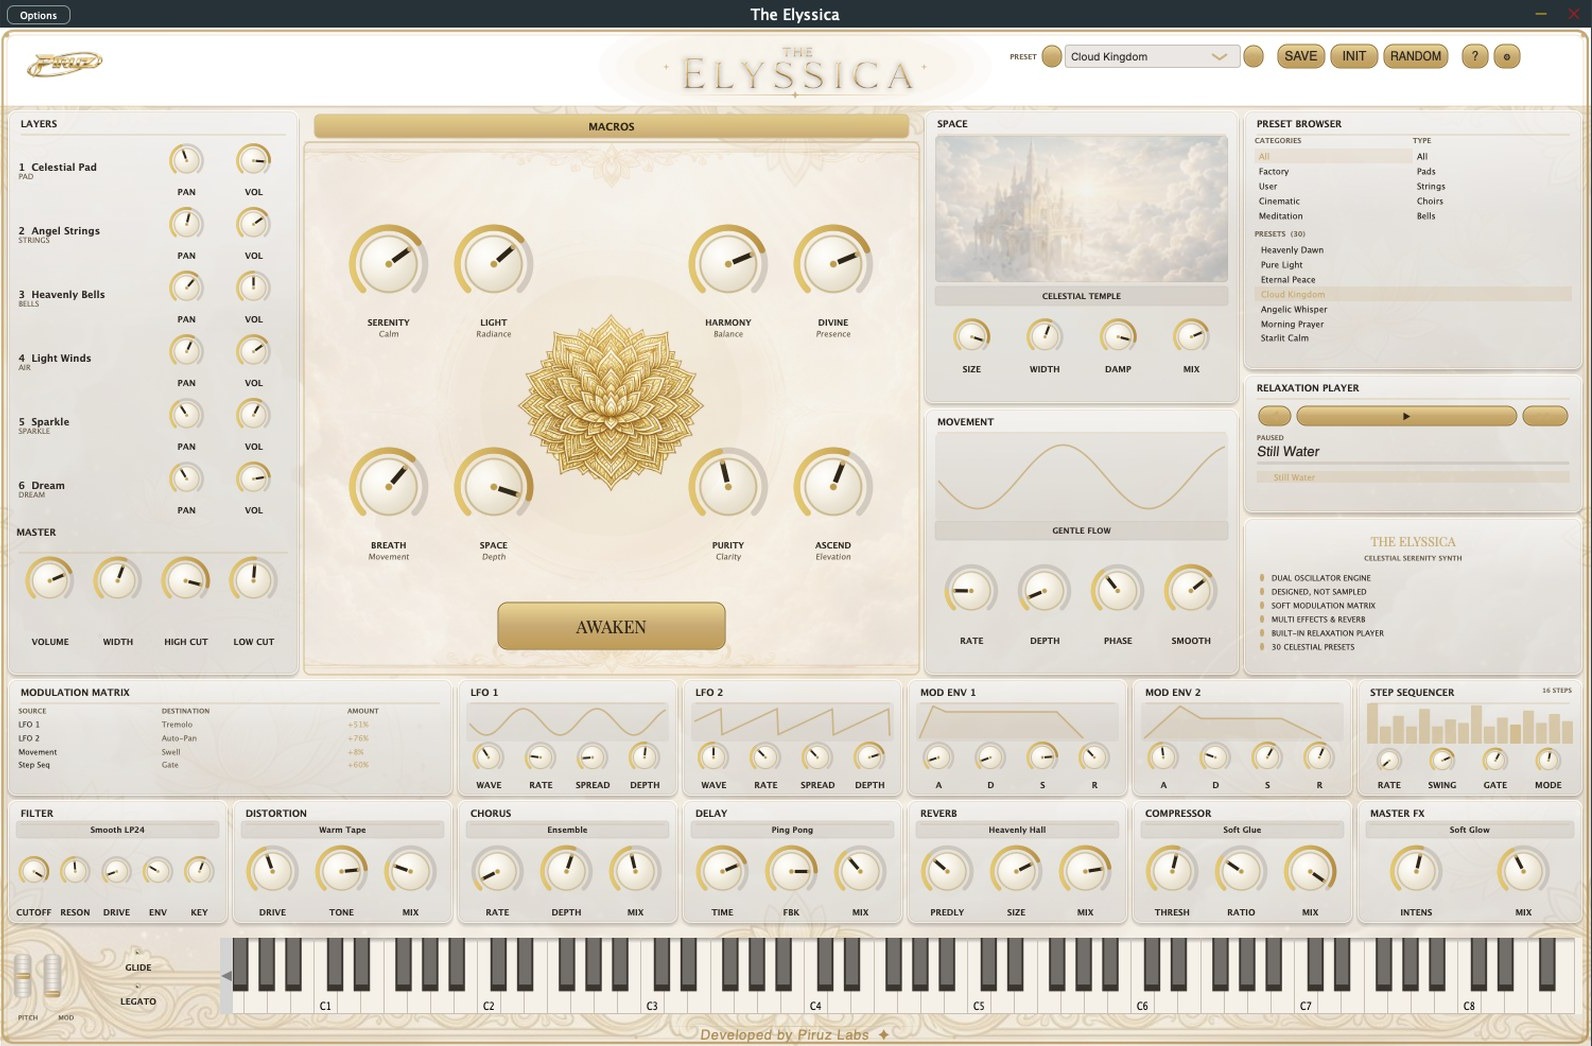Open the Soft Glue compressor type selector
The width and height of the screenshot is (1592, 1046).
tap(1242, 830)
